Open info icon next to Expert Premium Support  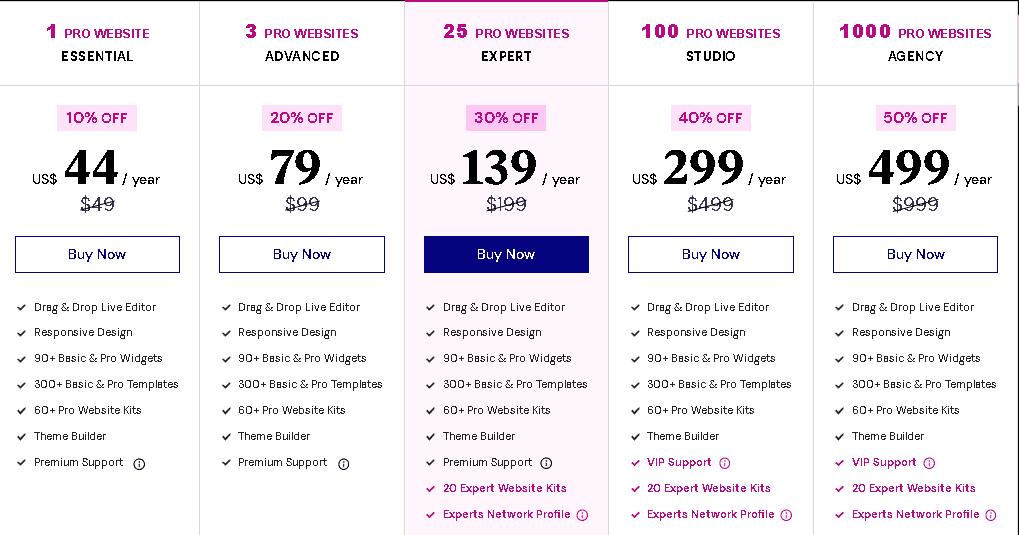(x=546, y=463)
